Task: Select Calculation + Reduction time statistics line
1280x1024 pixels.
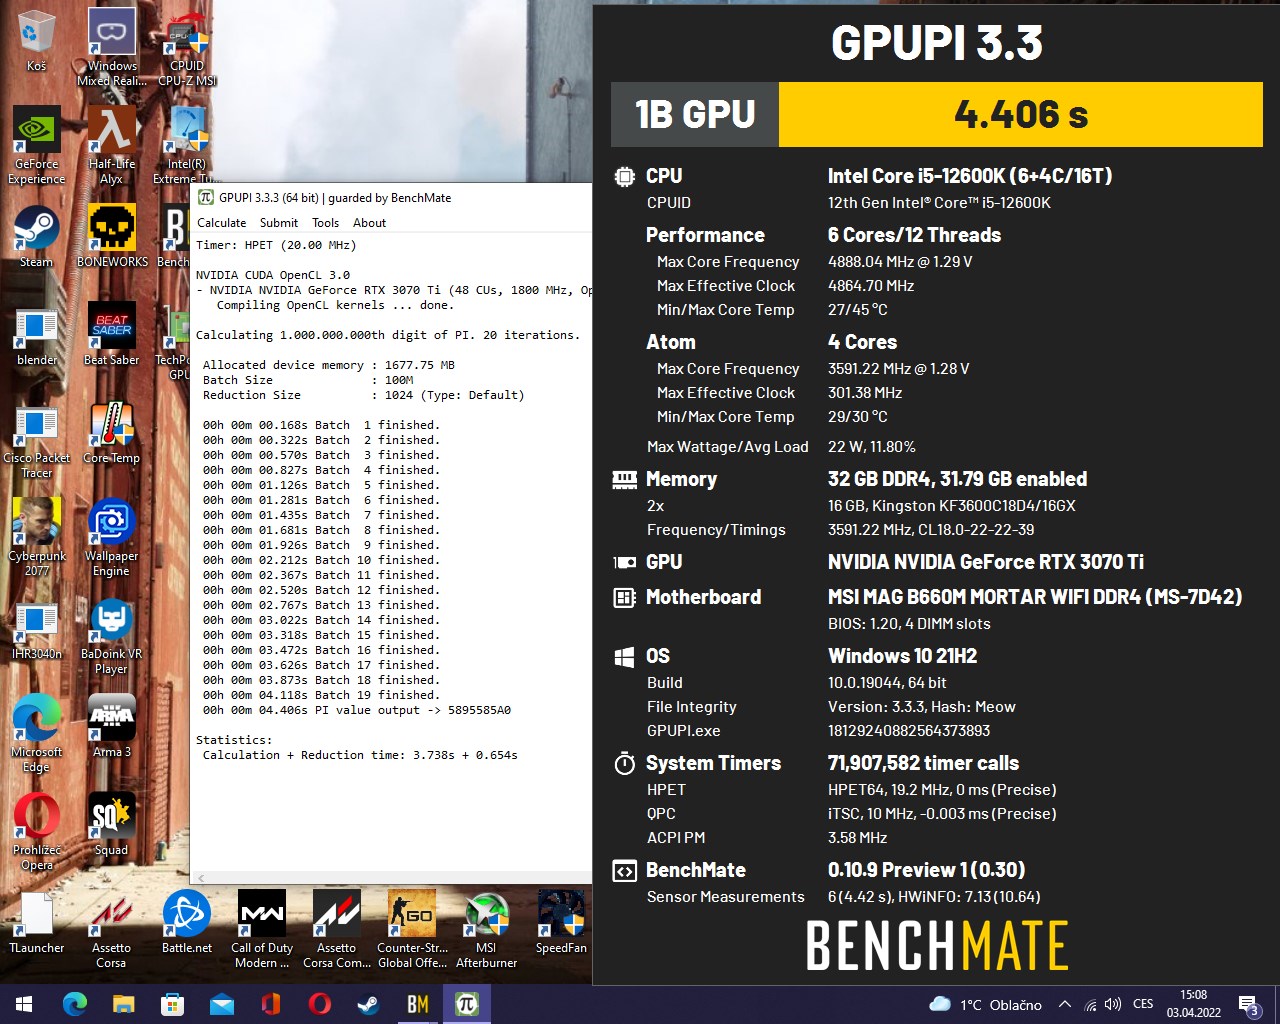Action: coord(360,755)
